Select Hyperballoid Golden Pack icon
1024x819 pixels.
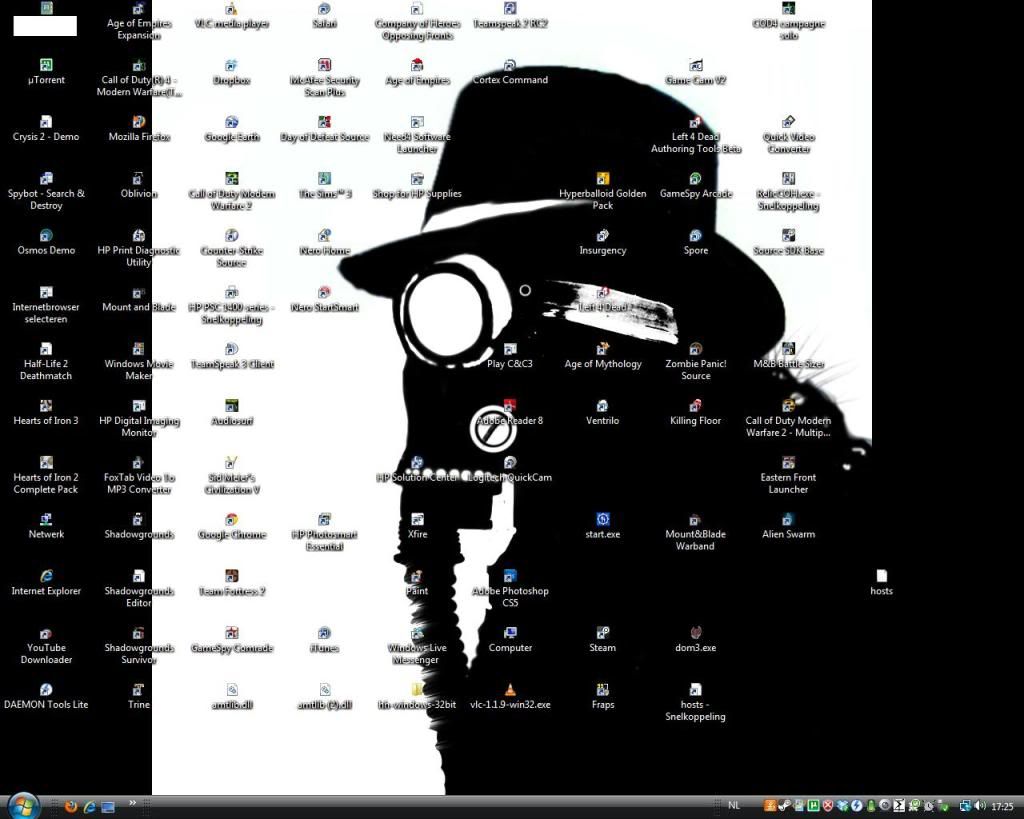(603, 191)
